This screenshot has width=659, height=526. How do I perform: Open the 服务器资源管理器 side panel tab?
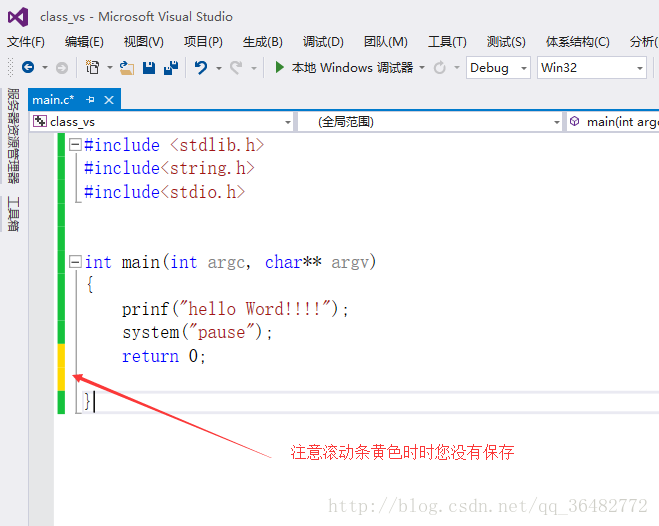click(13, 136)
